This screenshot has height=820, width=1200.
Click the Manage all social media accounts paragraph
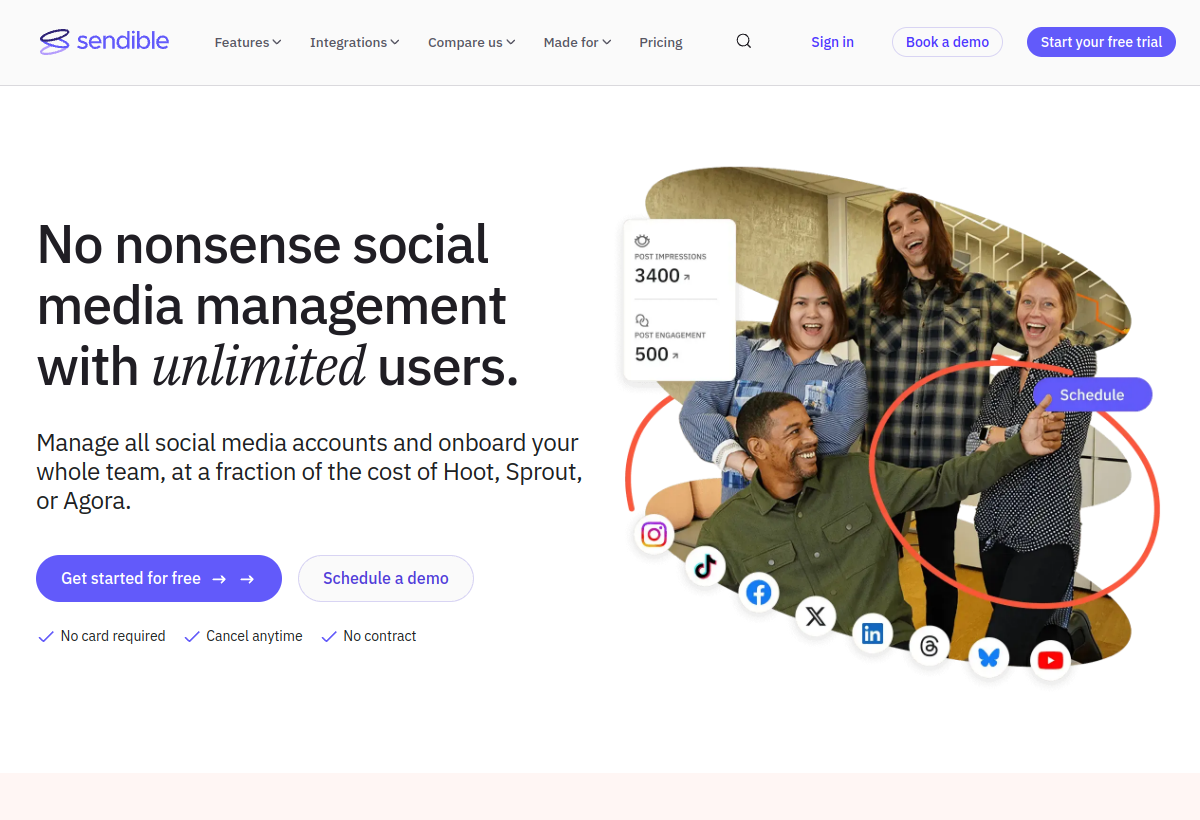click(310, 472)
